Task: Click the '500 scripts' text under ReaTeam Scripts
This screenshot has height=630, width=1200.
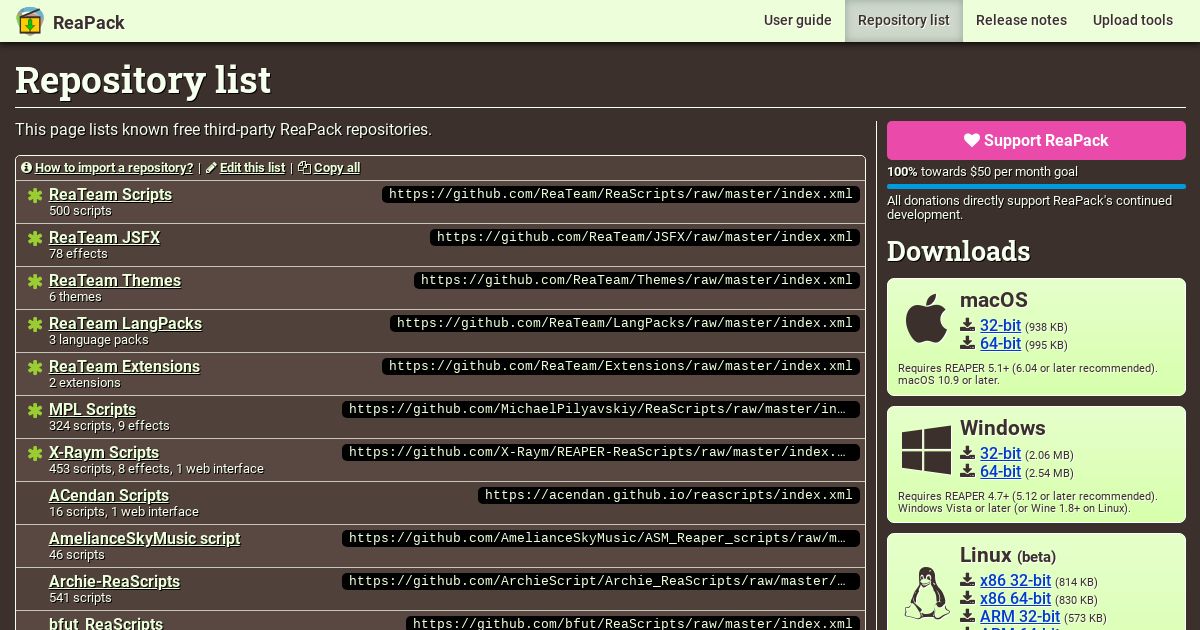Action: [x=80, y=211]
